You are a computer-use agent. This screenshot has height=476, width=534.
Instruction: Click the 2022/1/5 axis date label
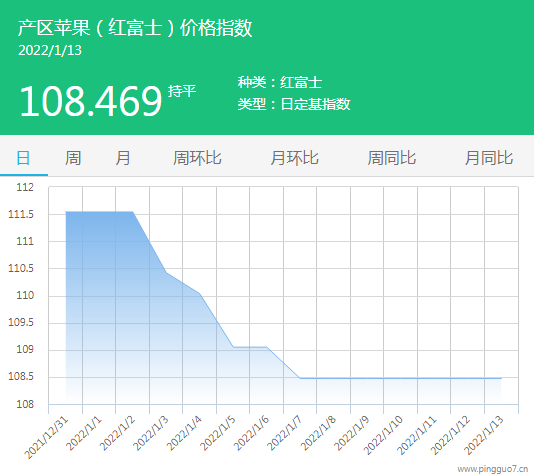pos(218,433)
